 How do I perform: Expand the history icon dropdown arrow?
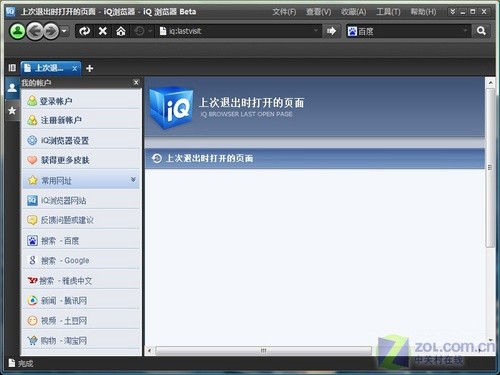[x=150, y=31]
